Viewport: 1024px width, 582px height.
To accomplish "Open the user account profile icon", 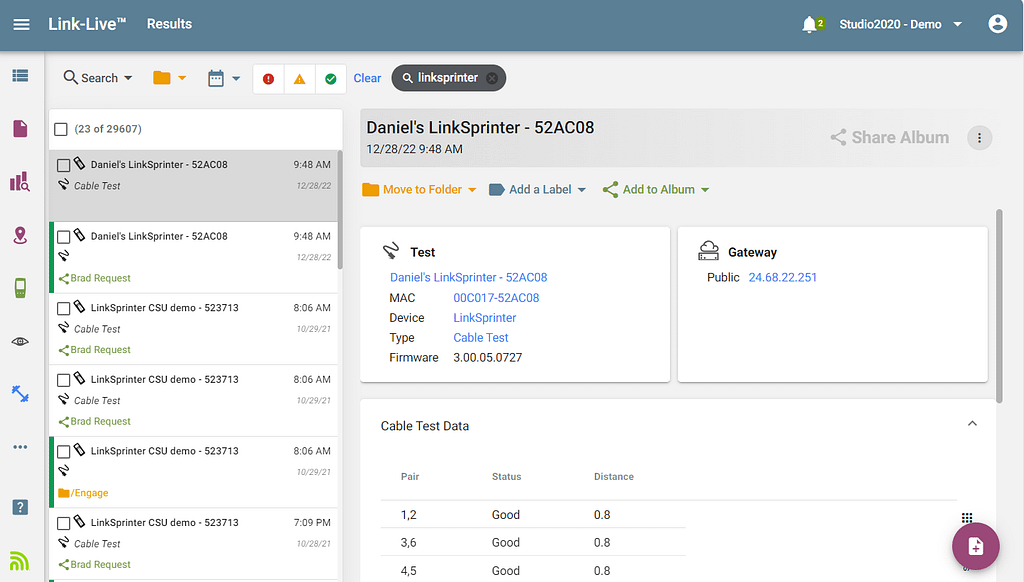I will coord(997,24).
